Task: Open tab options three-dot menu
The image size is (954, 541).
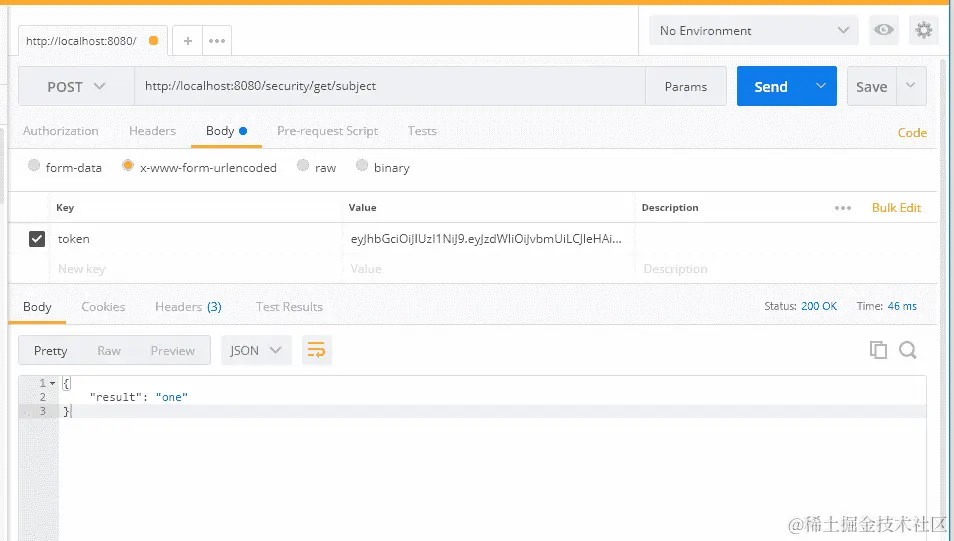Action: click(217, 41)
